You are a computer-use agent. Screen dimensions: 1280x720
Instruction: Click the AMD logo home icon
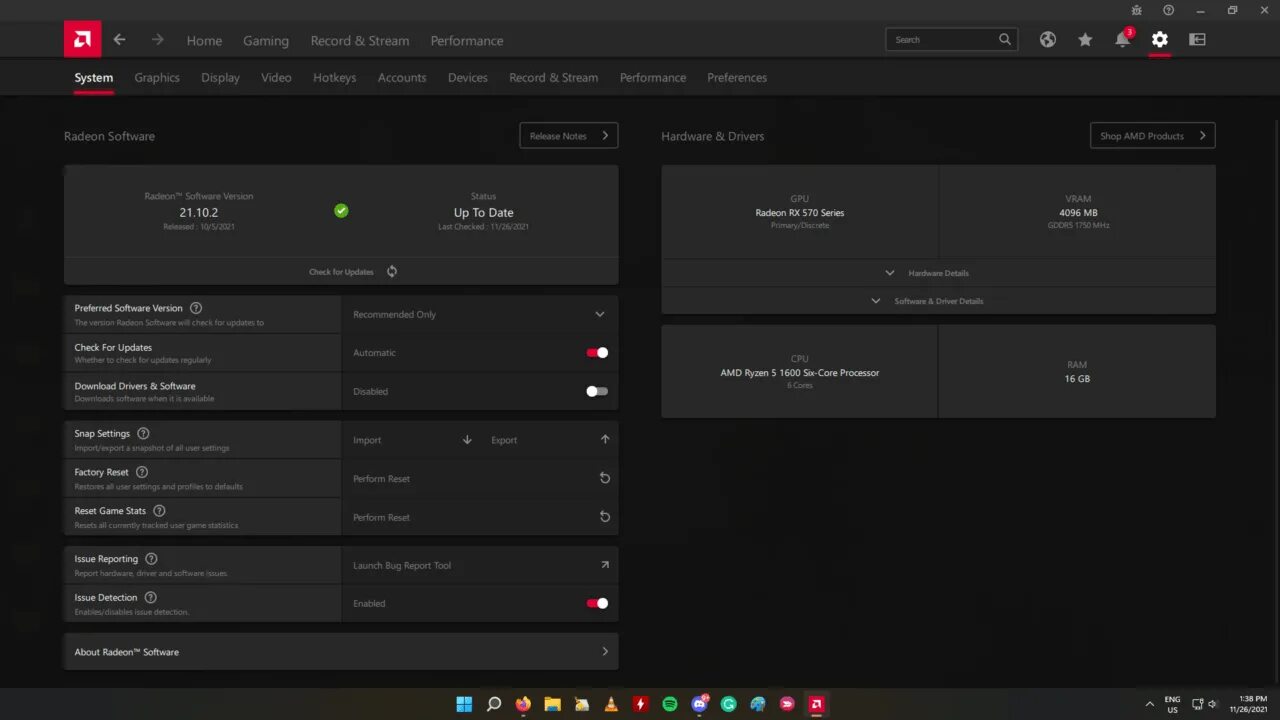82,40
